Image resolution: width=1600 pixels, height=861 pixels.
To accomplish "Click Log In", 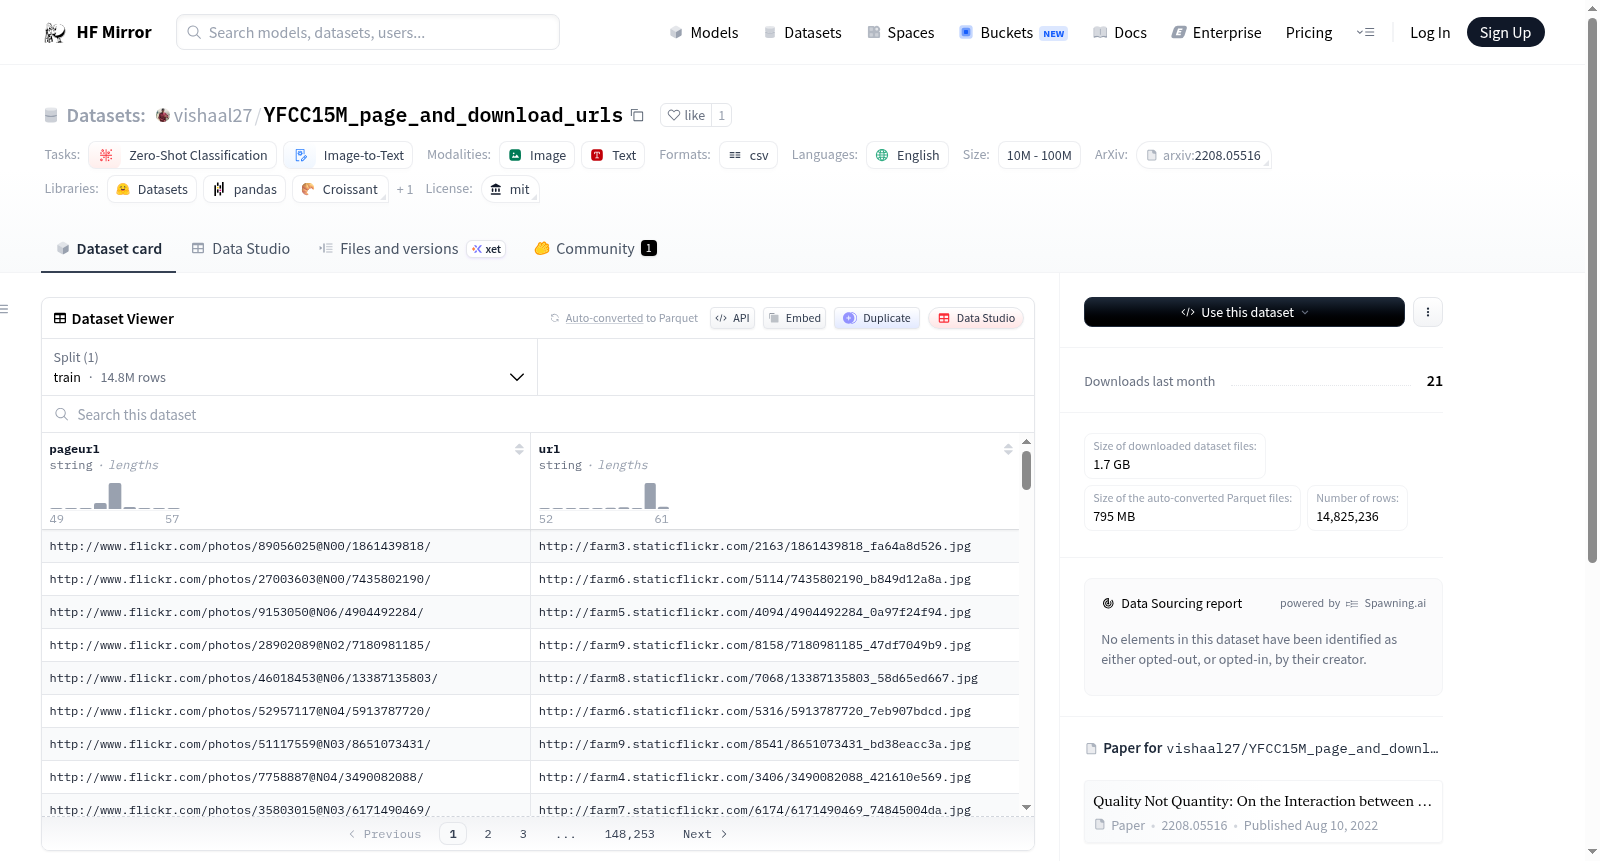I will (1430, 33).
